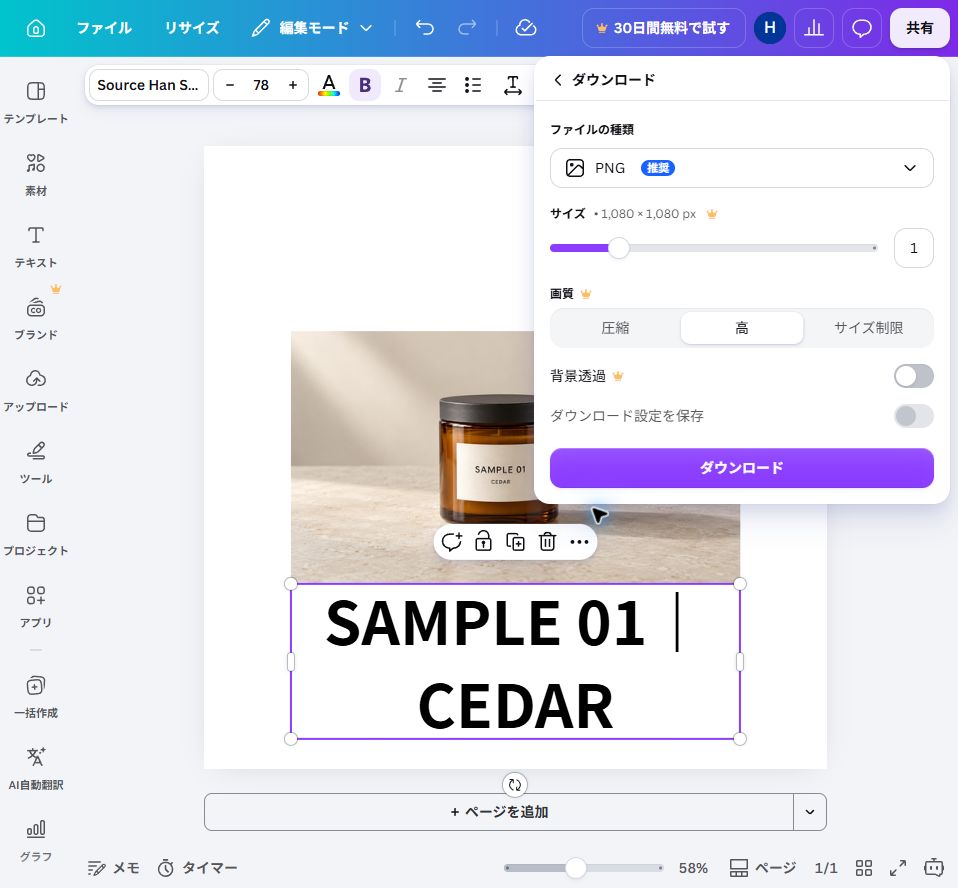Image resolution: width=958 pixels, height=888 pixels.
Task: Open analytics bar chart icon
Action: pyautogui.click(x=814, y=28)
